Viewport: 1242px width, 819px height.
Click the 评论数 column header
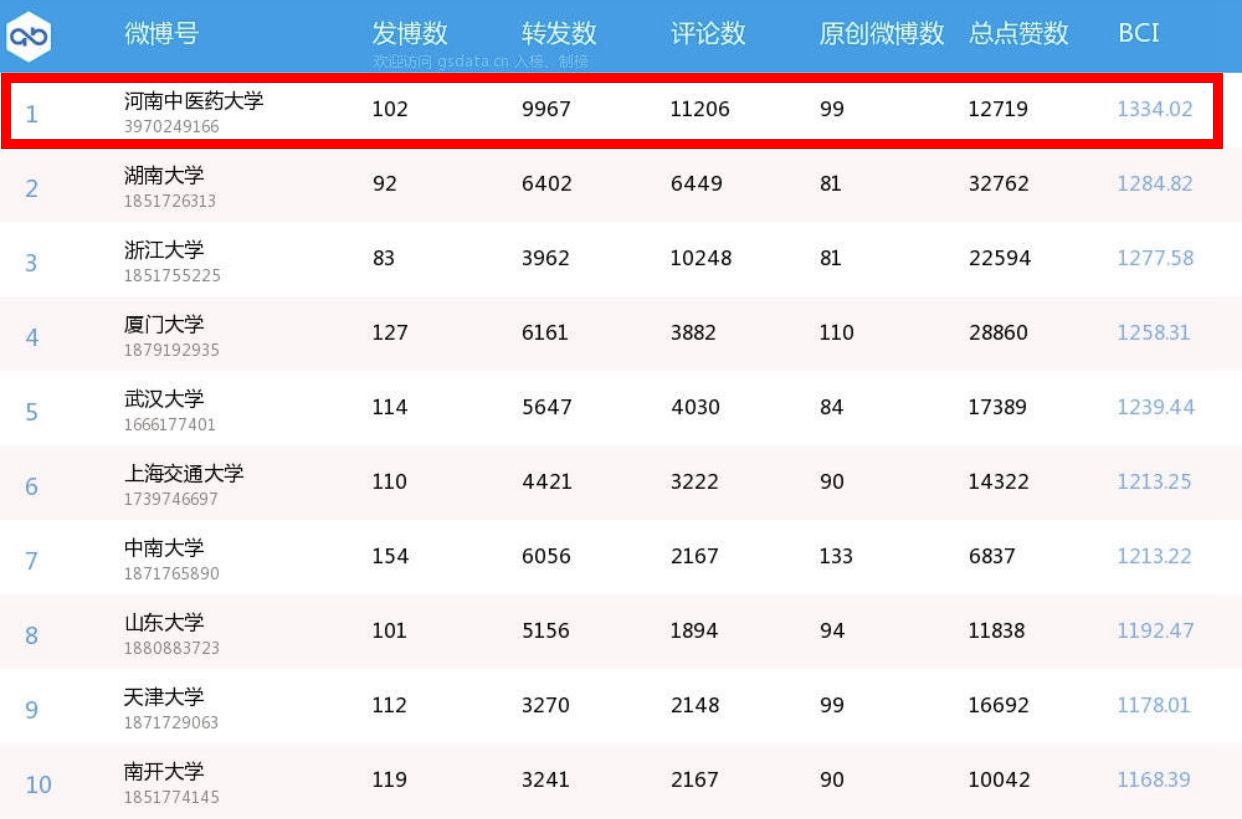707,33
